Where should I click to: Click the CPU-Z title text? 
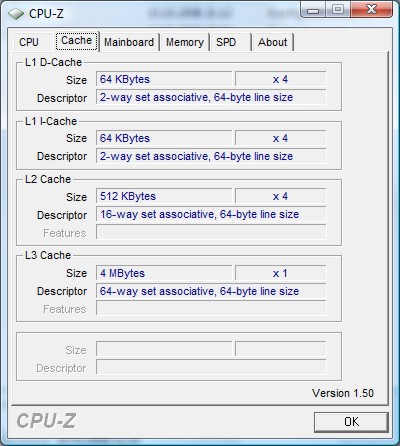coord(46,14)
